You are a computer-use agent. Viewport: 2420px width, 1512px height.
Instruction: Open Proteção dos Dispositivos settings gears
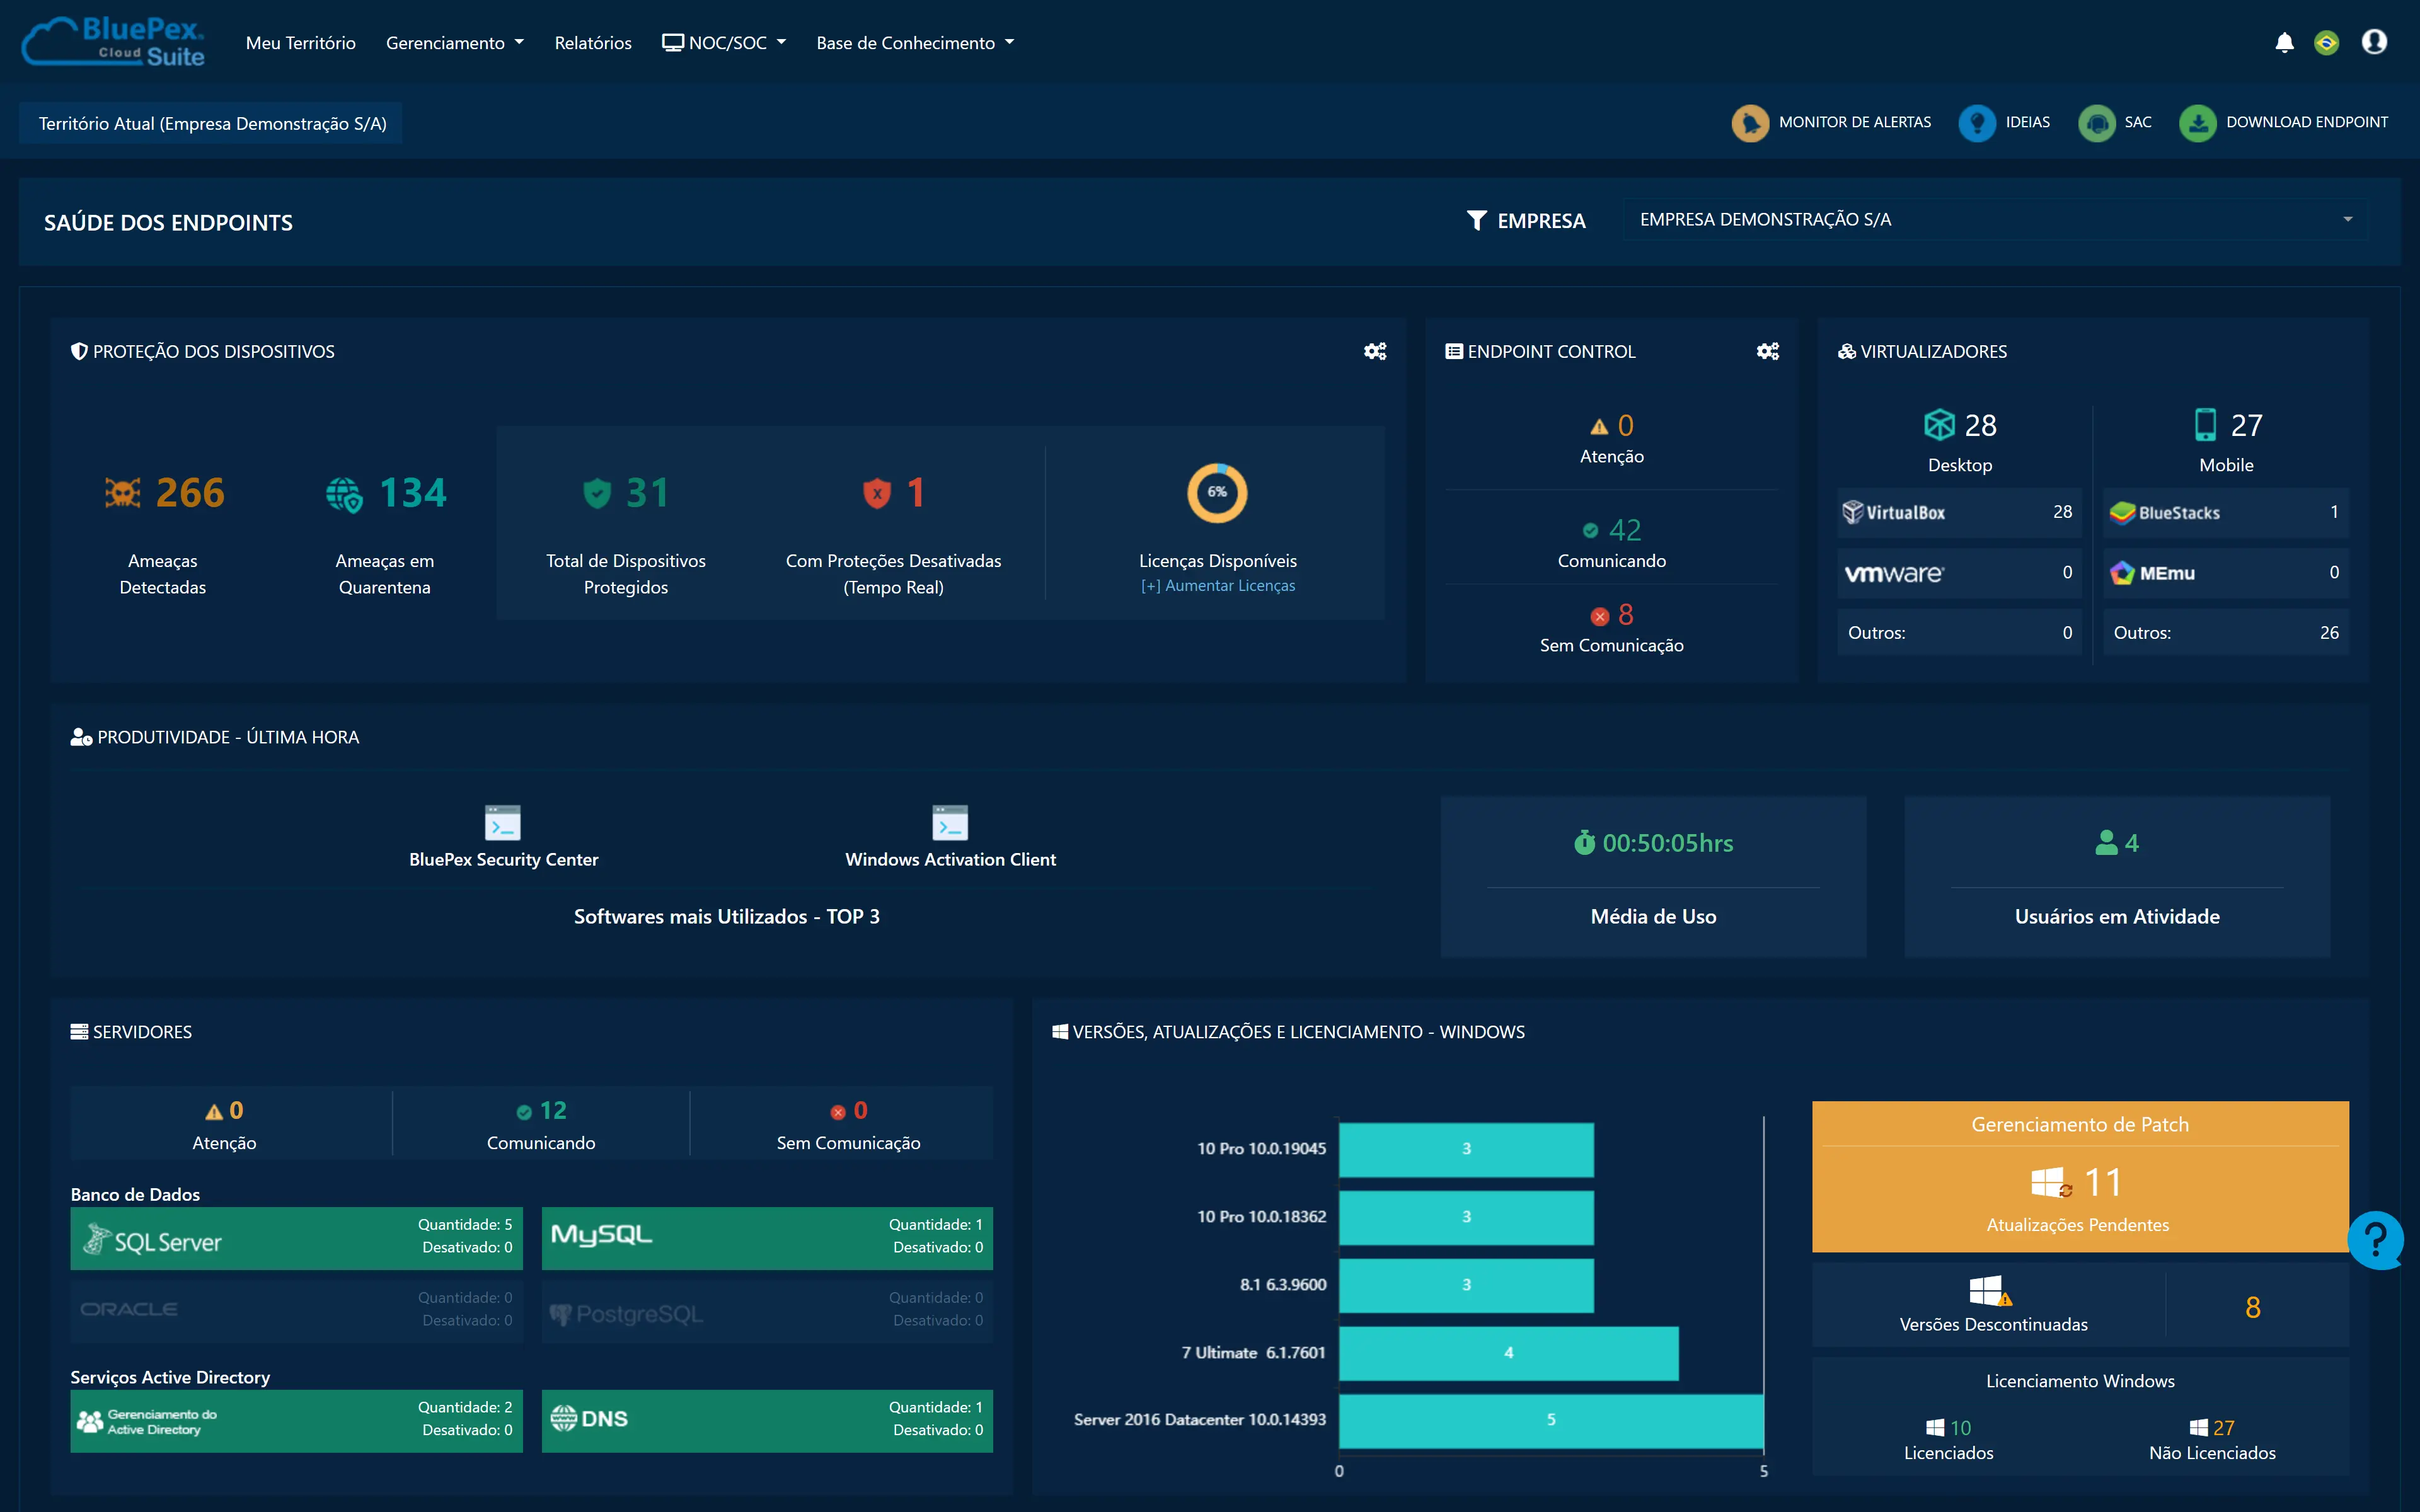click(1375, 351)
